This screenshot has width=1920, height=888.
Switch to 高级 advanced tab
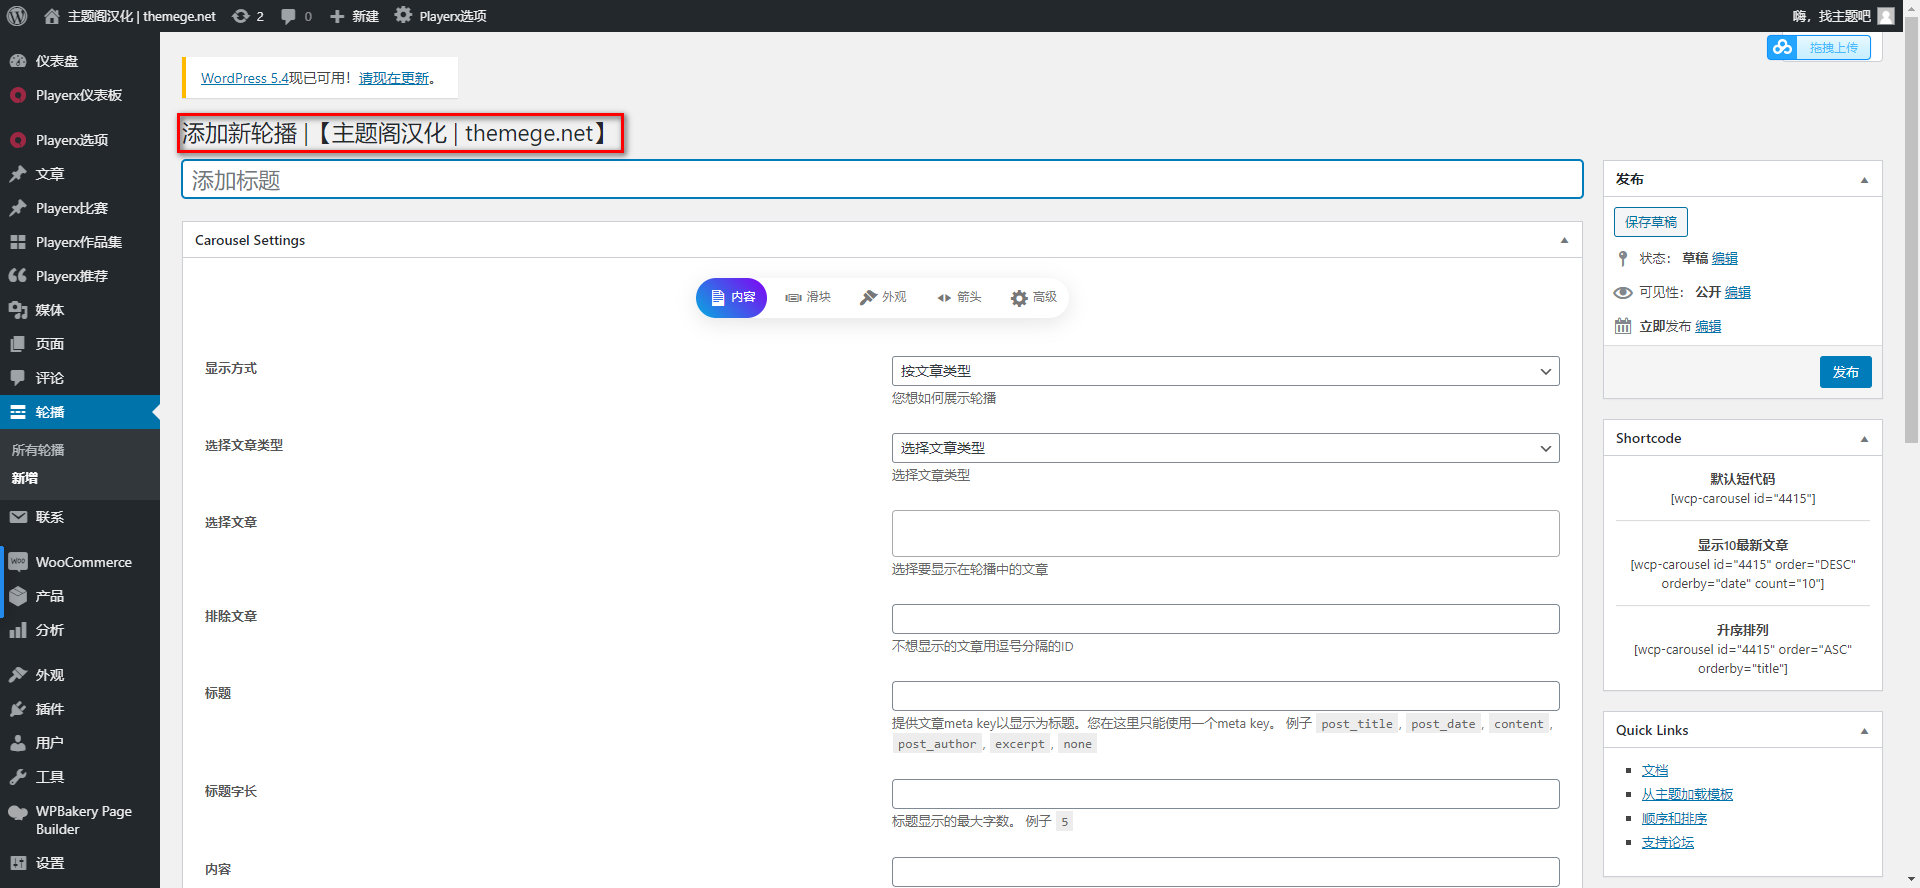pos(1033,298)
